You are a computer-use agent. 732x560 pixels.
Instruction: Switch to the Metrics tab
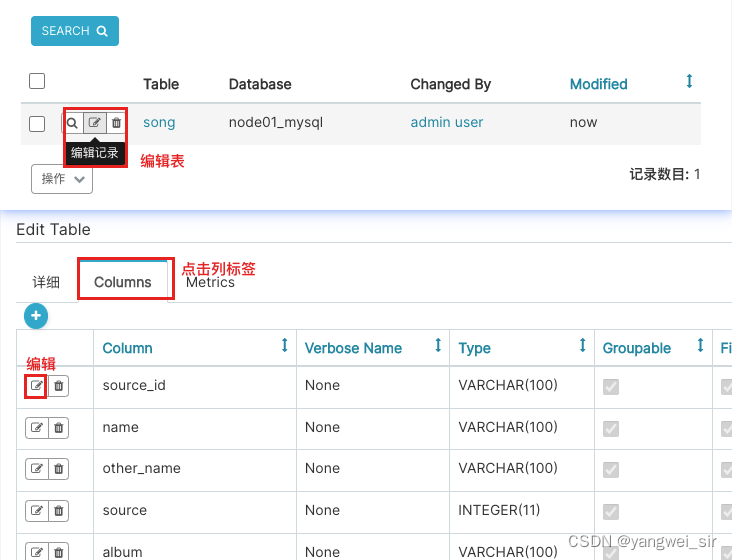(x=211, y=282)
